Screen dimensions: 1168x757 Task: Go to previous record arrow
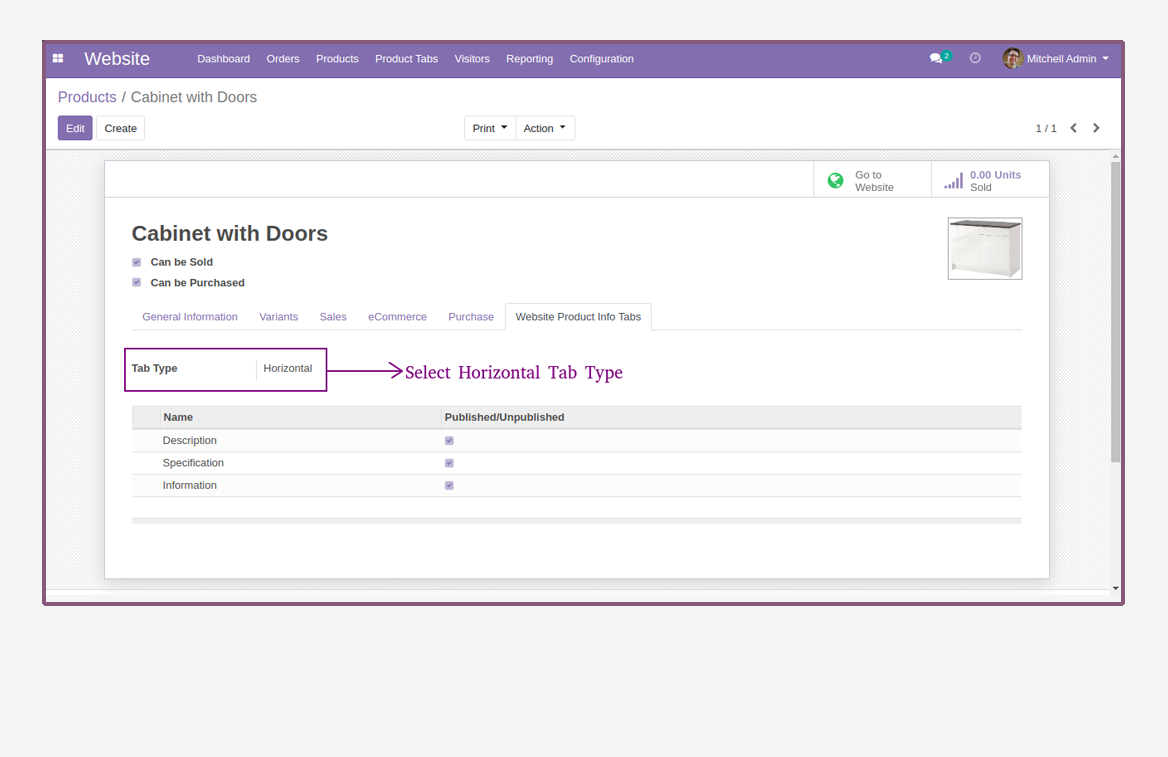click(x=1073, y=128)
